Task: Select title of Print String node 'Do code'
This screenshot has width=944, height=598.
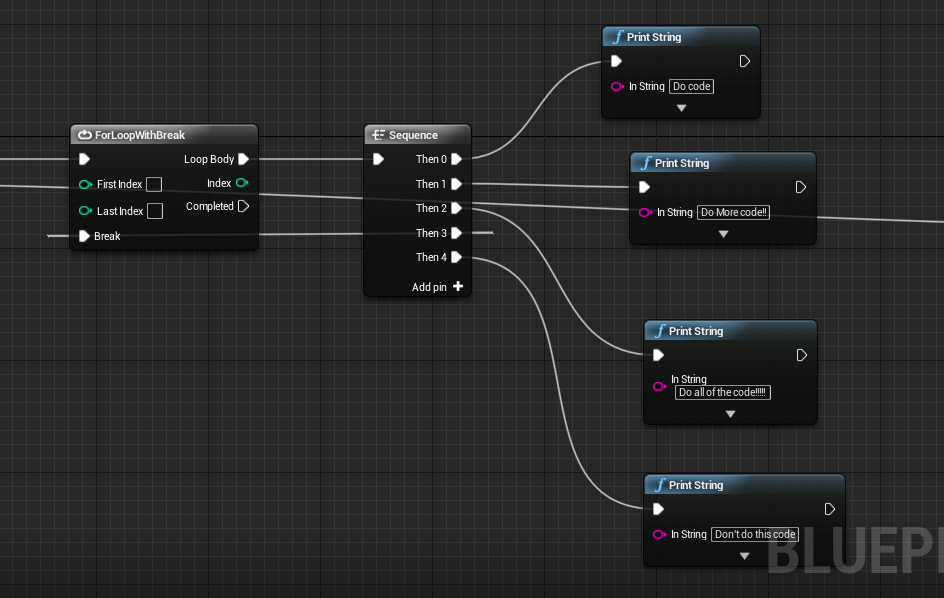Action: [x=654, y=37]
